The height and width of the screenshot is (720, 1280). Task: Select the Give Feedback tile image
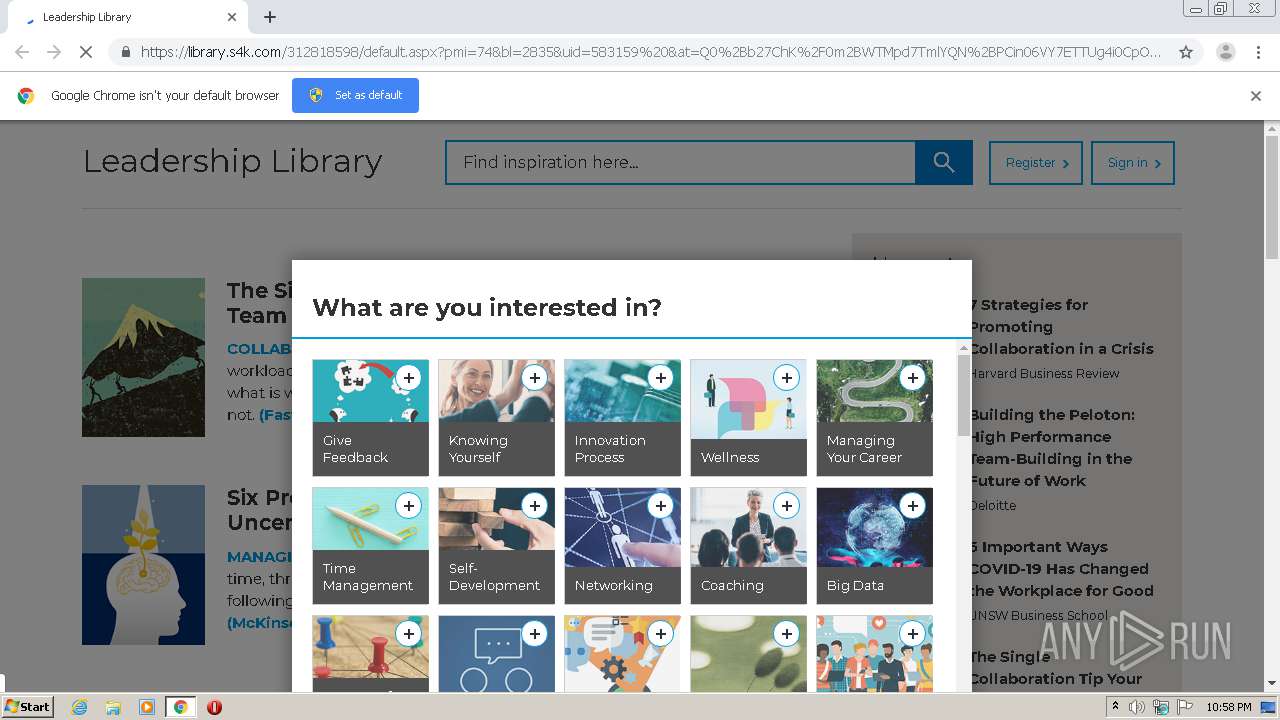(370, 391)
